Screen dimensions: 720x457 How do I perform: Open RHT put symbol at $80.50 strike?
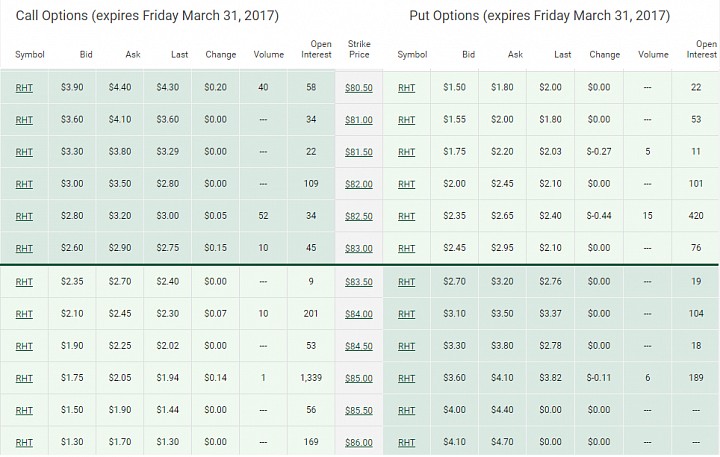pyautogui.click(x=406, y=87)
